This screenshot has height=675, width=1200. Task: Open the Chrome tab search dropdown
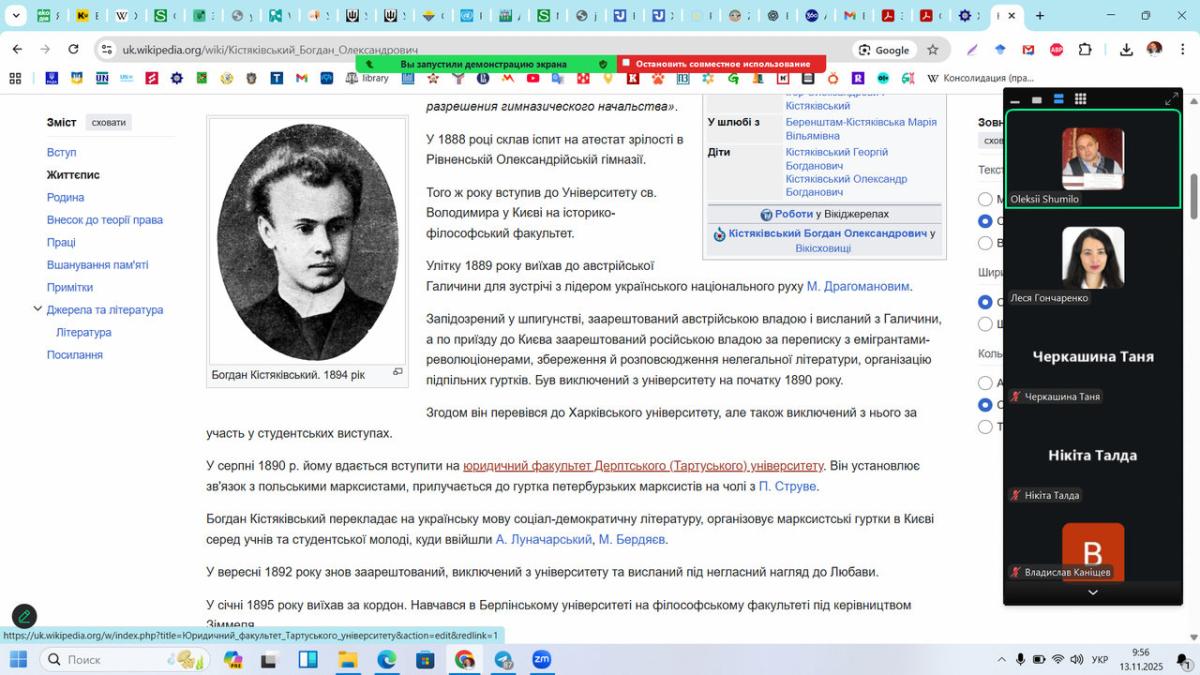16,16
